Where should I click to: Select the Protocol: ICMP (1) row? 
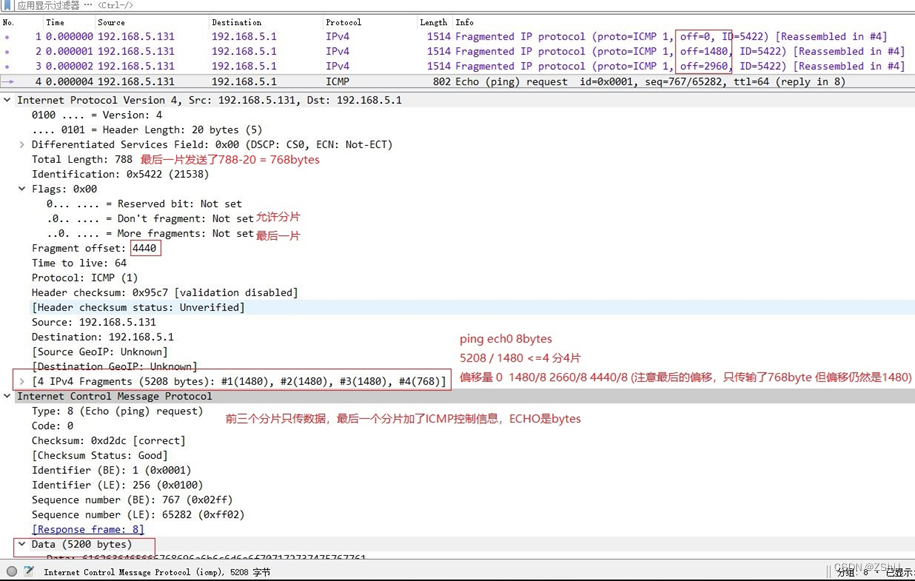[x=85, y=278]
